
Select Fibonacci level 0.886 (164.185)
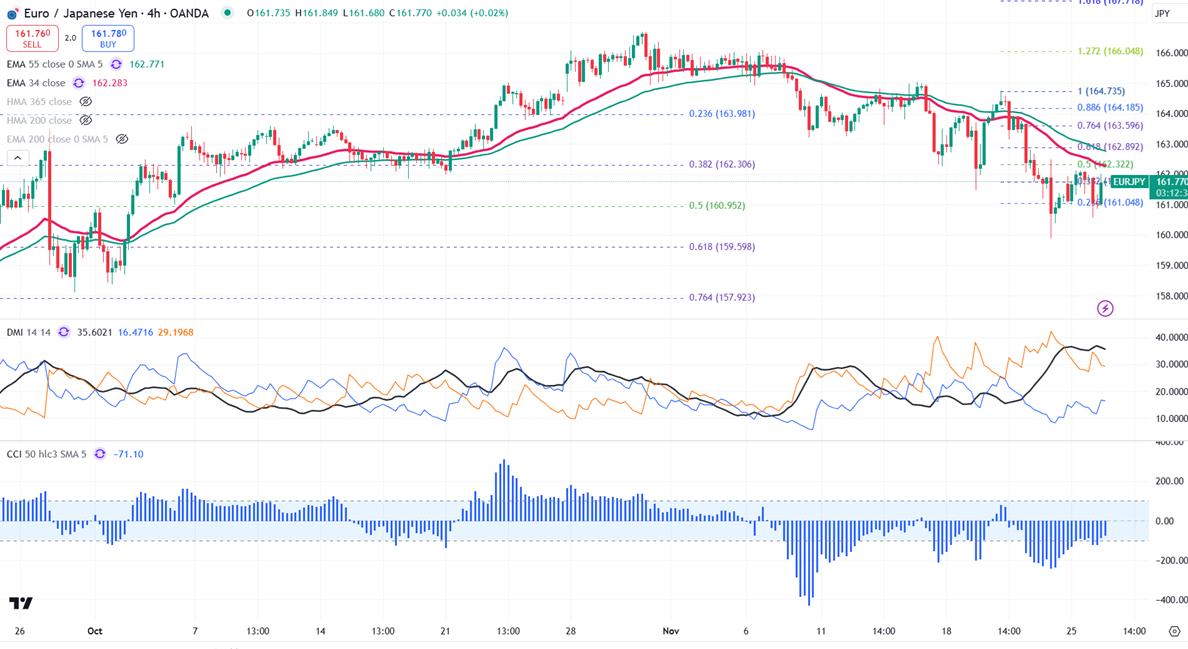coord(1110,108)
